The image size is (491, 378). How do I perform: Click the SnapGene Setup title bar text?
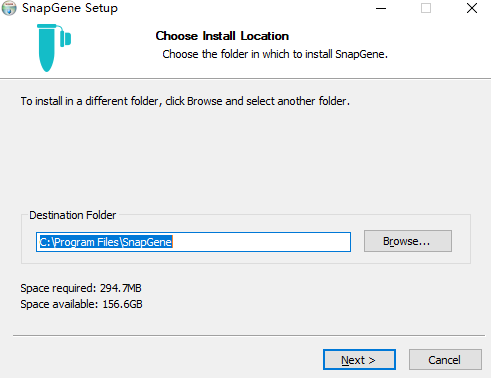70,8
